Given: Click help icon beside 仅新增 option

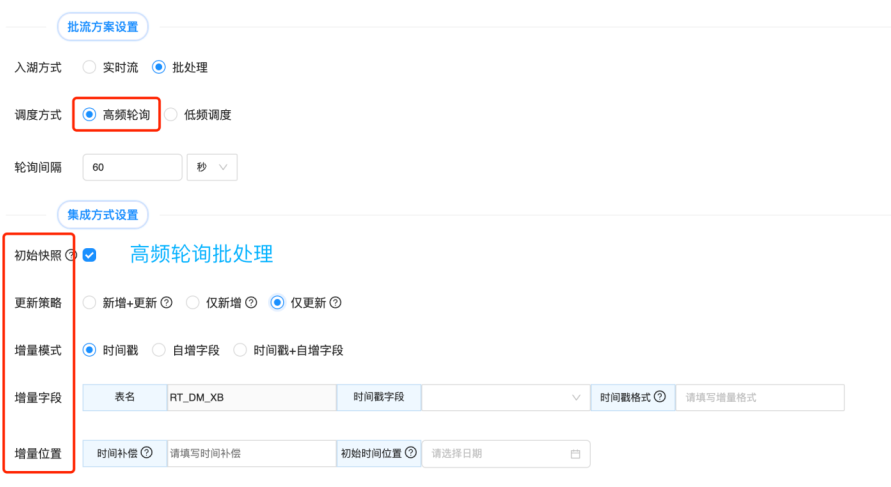Looking at the screenshot, I should [x=251, y=303].
